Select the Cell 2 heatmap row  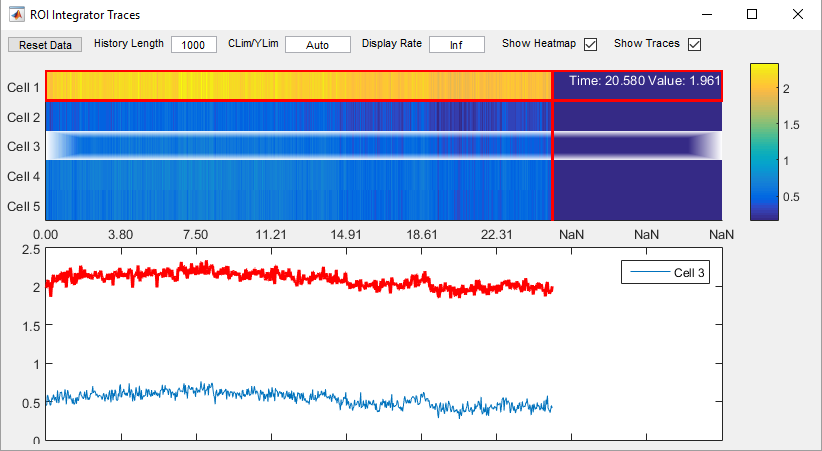tap(298, 116)
